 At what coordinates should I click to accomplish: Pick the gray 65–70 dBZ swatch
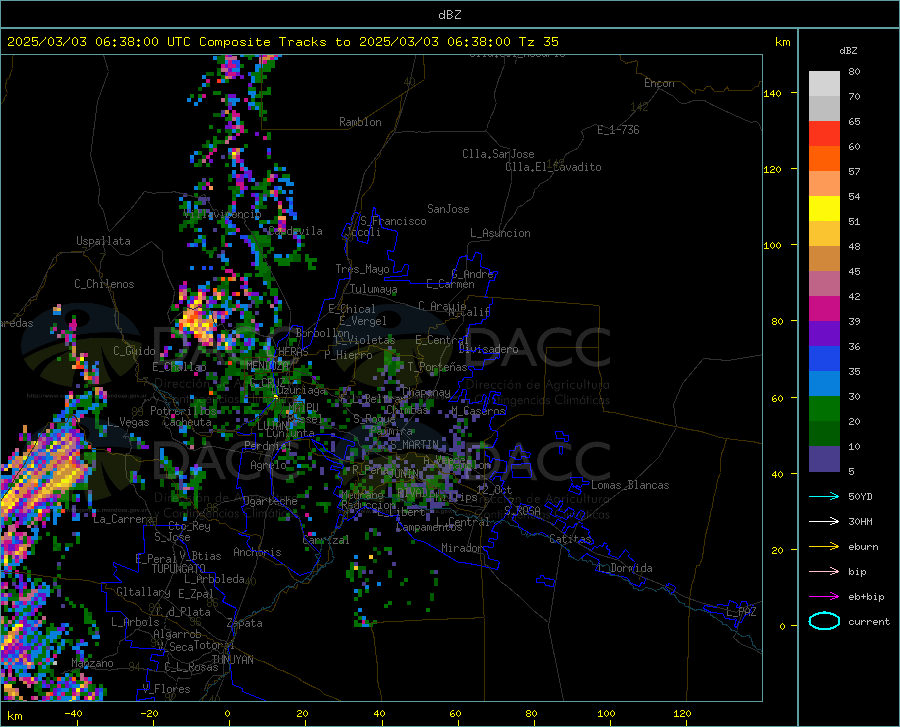coord(824,109)
